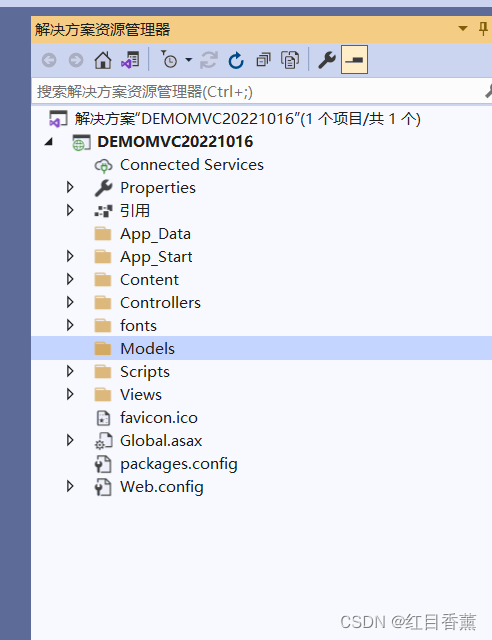The width and height of the screenshot is (492, 640).
Task: Open the pending changes filter clock icon
Action: click(x=169, y=60)
